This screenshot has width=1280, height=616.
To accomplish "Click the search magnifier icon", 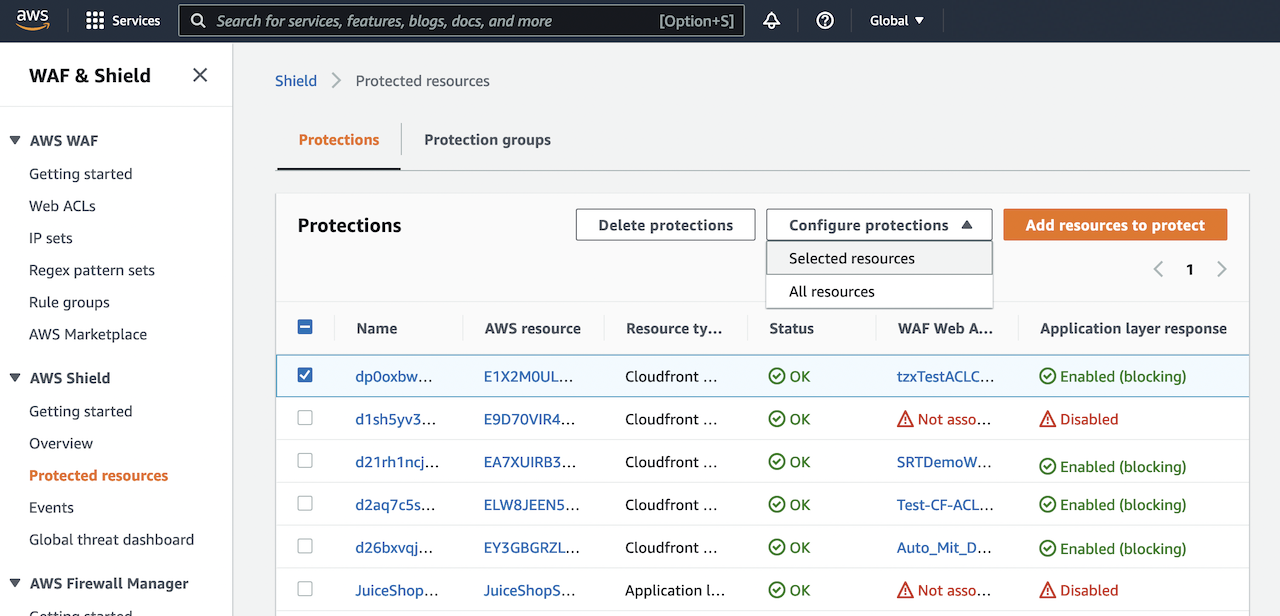I will coord(198,20).
